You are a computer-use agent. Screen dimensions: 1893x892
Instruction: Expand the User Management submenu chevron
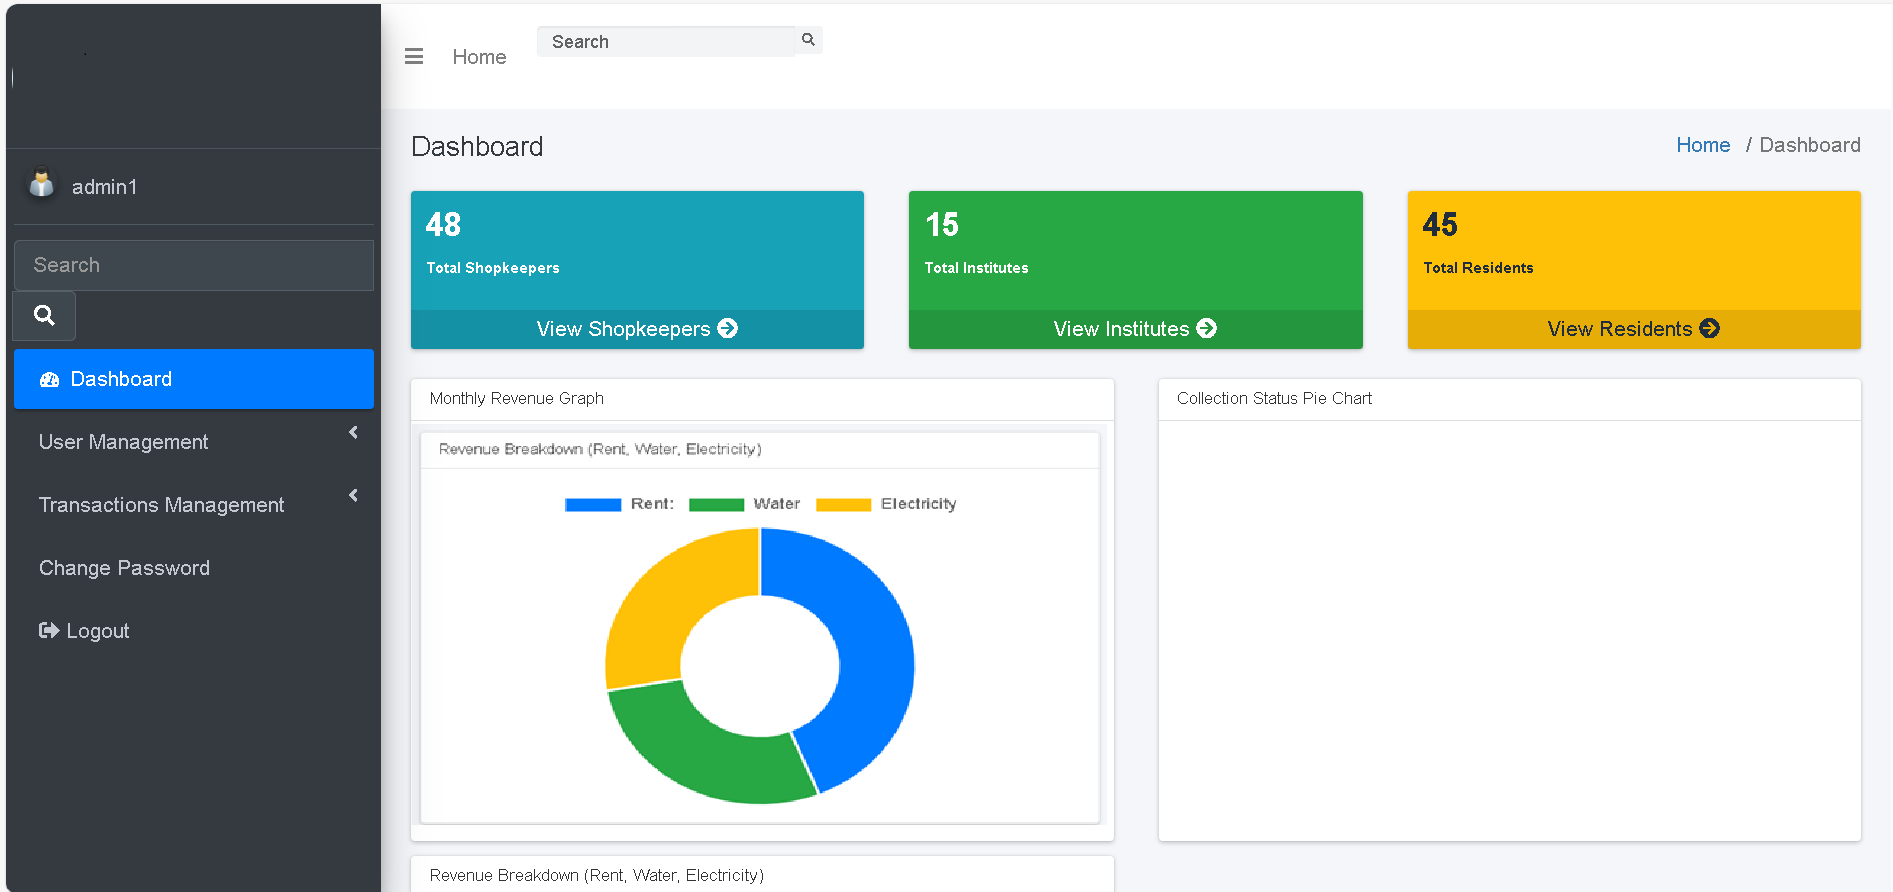coord(353,432)
